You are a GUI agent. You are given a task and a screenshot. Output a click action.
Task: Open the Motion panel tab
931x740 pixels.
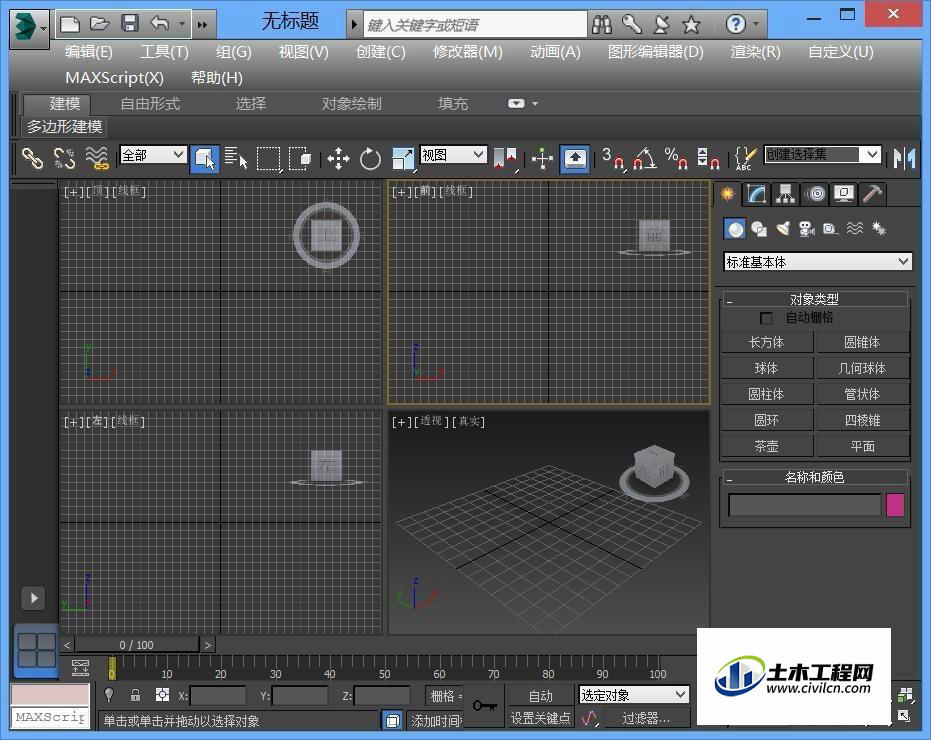coord(815,194)
